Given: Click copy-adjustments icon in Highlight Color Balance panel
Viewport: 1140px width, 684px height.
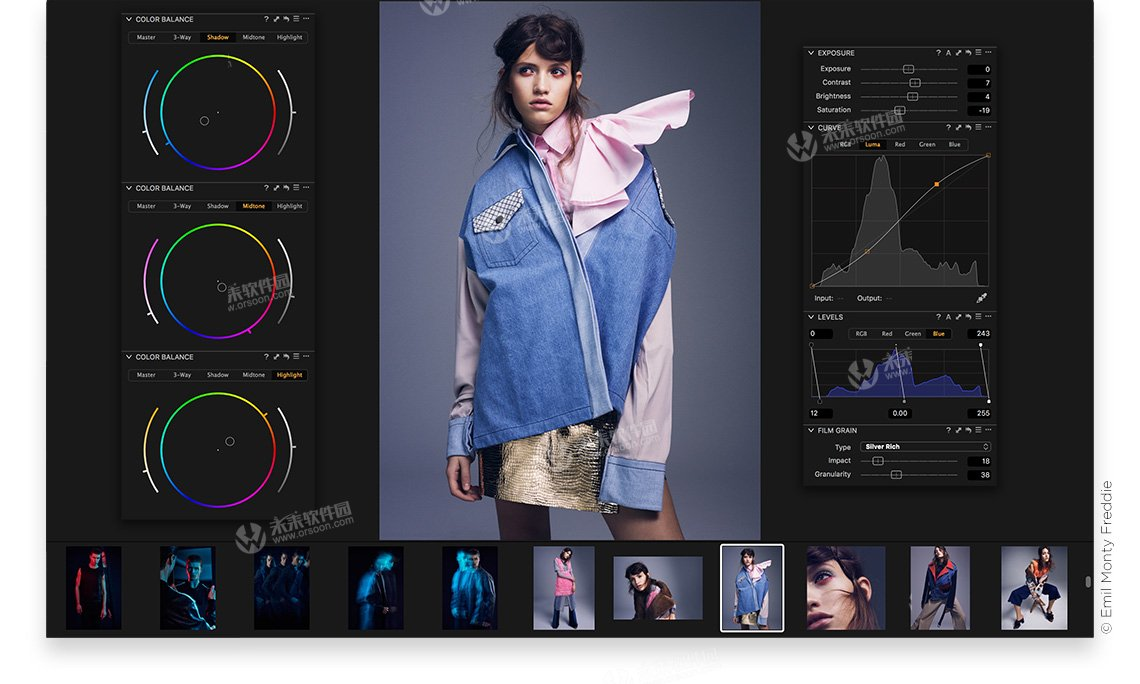Looking at the screenshot, I should [x=276, y=357].
